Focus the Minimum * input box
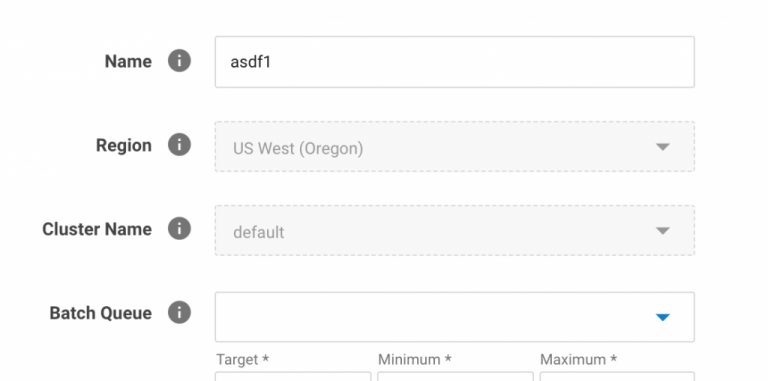Viewport: 768px width, 381px height. 455,376
